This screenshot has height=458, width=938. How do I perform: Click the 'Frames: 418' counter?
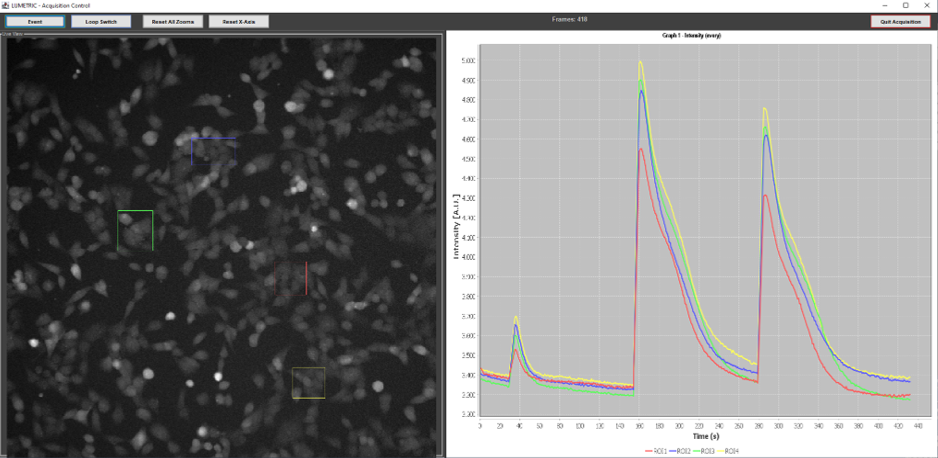coord(570,19)
